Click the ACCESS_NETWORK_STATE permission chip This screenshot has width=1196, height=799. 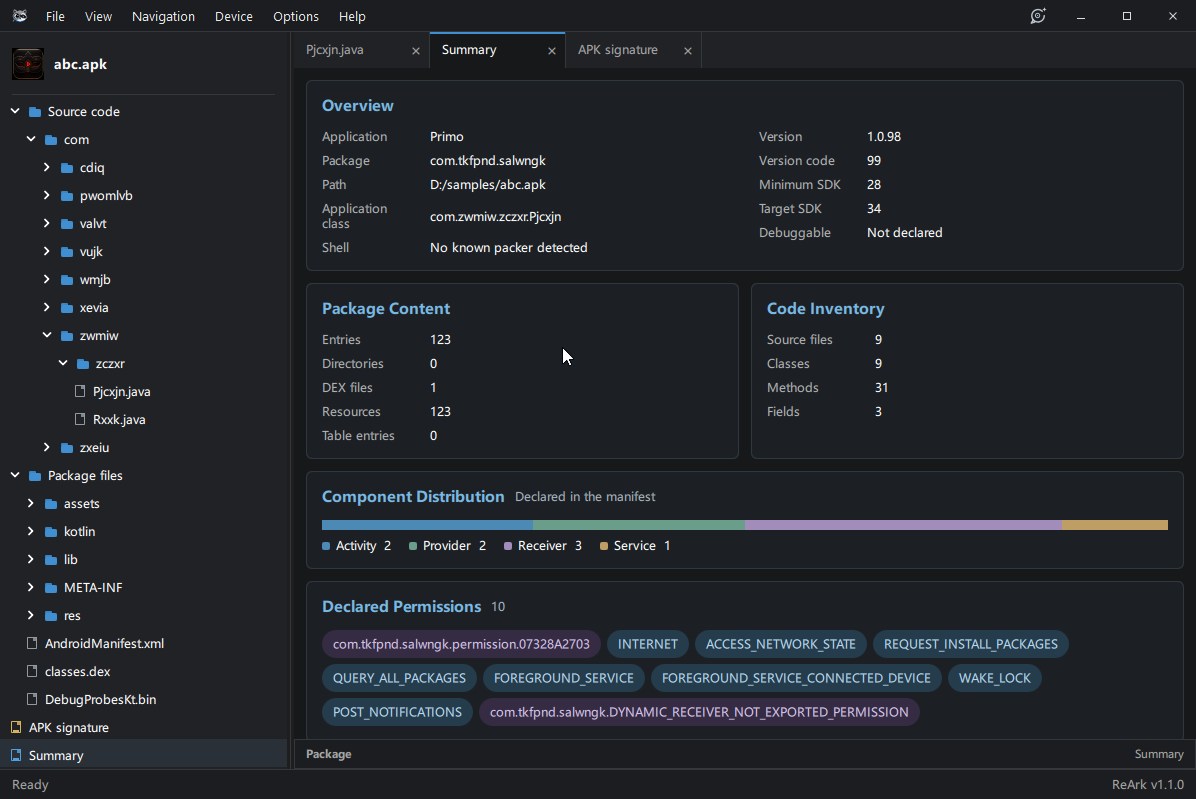780,644
